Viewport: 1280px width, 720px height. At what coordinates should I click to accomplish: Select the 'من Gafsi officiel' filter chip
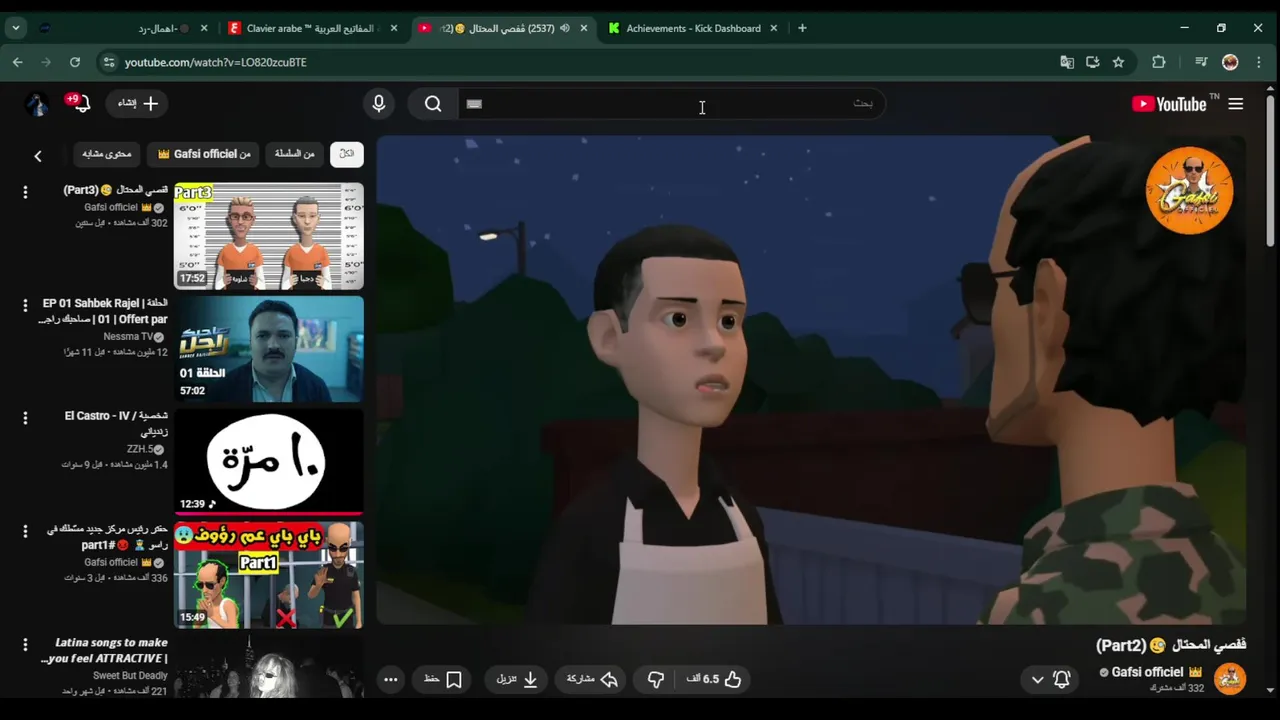pyautogui.click(x=204, y=154)
